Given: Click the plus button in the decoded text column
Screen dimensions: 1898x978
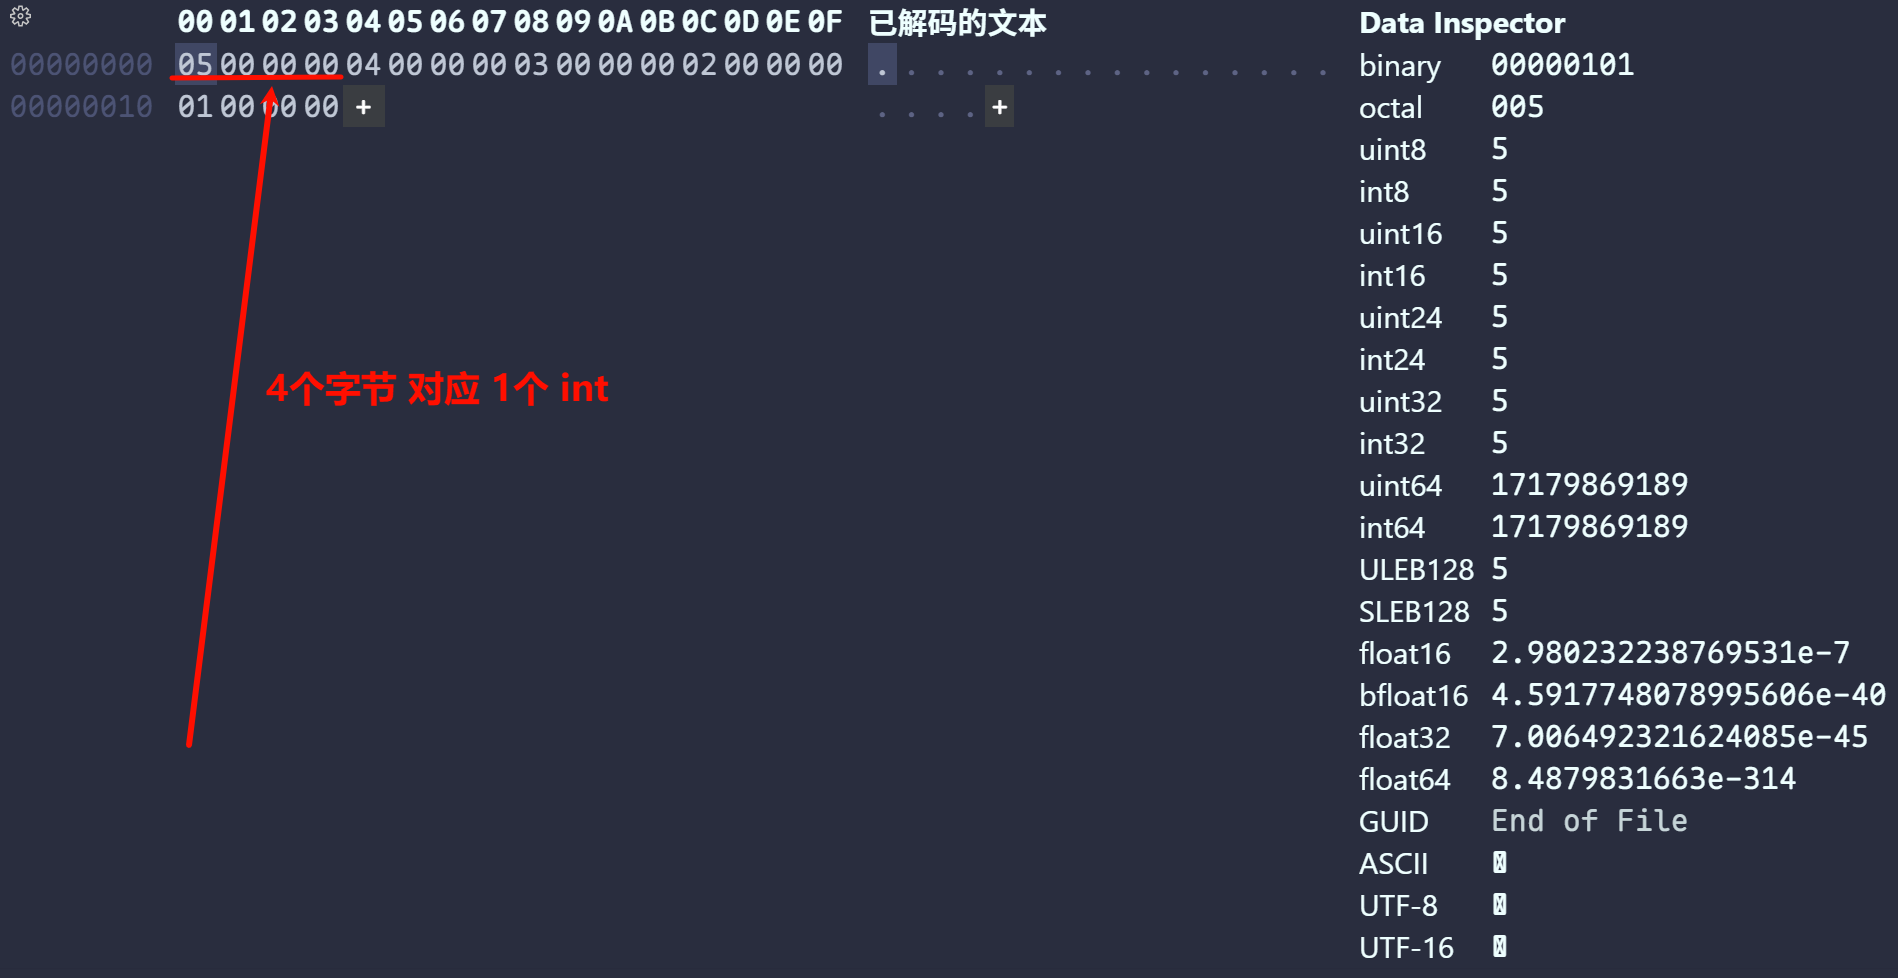Looking at the screenshot, I should (x=999, y=107).
